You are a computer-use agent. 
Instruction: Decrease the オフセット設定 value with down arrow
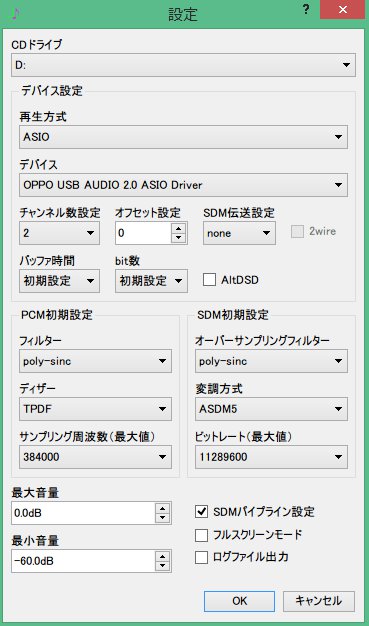click(179, 238)
